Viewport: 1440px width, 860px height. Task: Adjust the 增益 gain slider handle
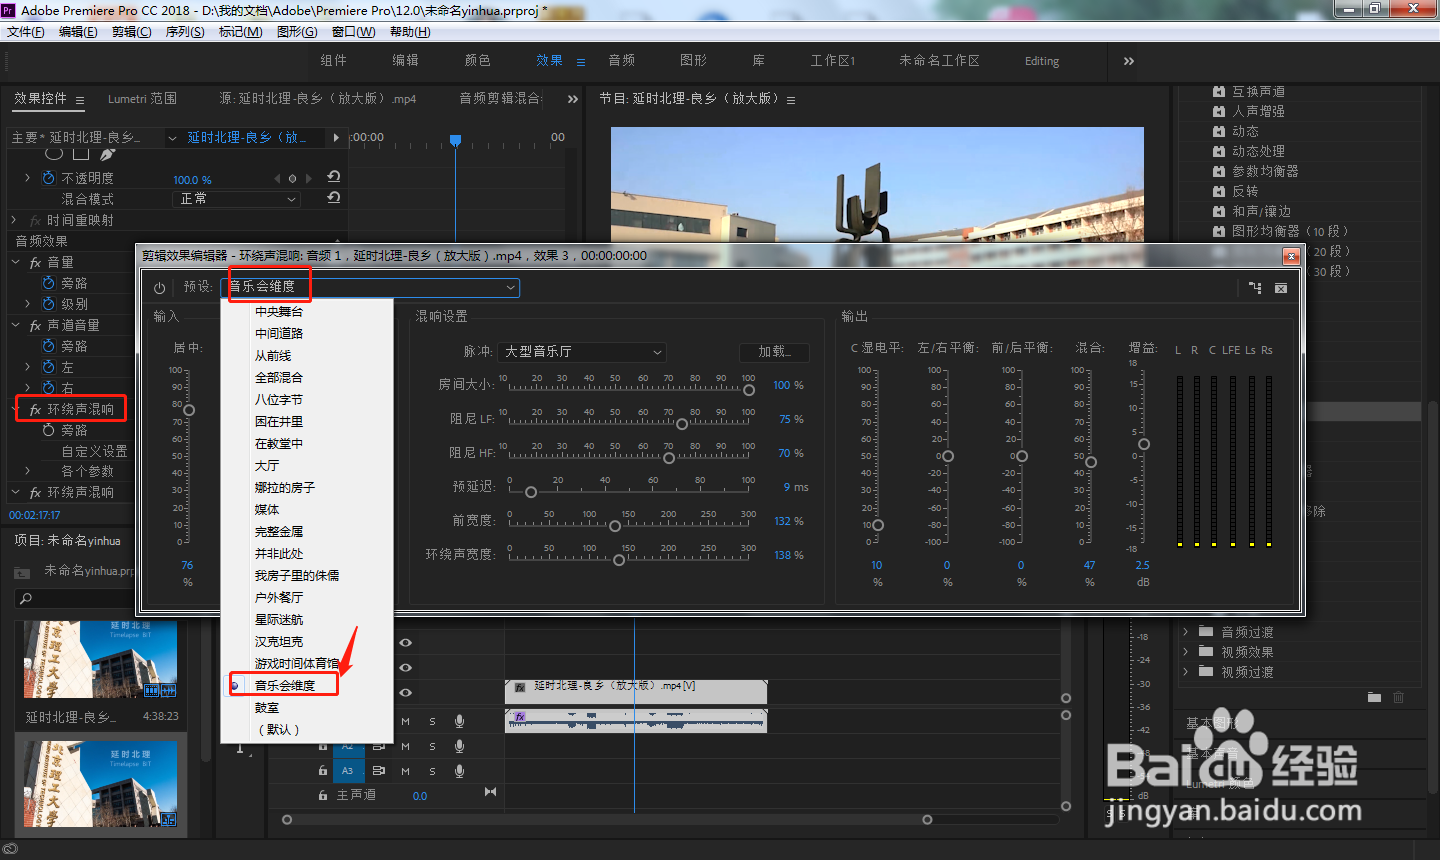pyautogui.click(x=1144, y=444)
